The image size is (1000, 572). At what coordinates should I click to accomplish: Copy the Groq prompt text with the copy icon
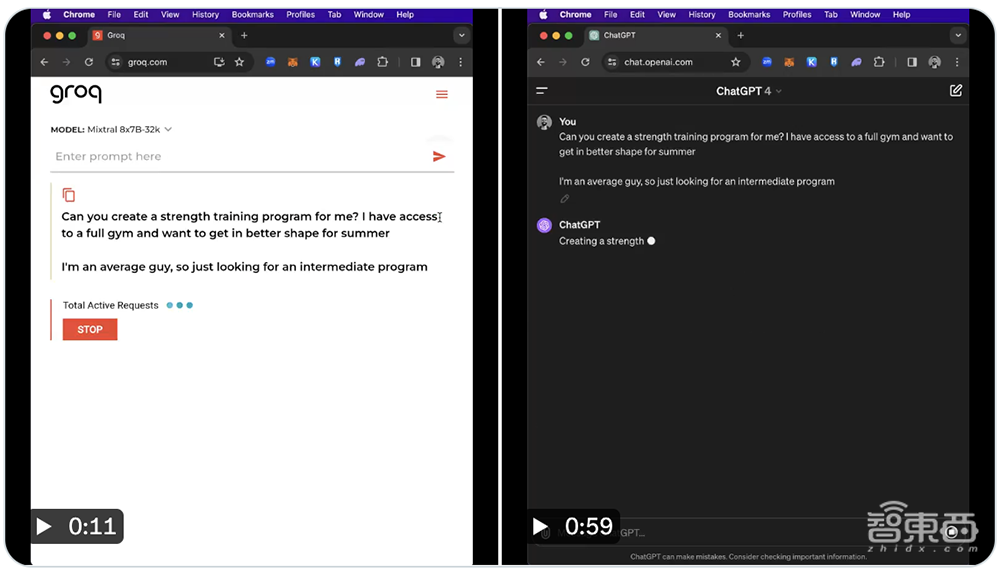click(69, 195)
